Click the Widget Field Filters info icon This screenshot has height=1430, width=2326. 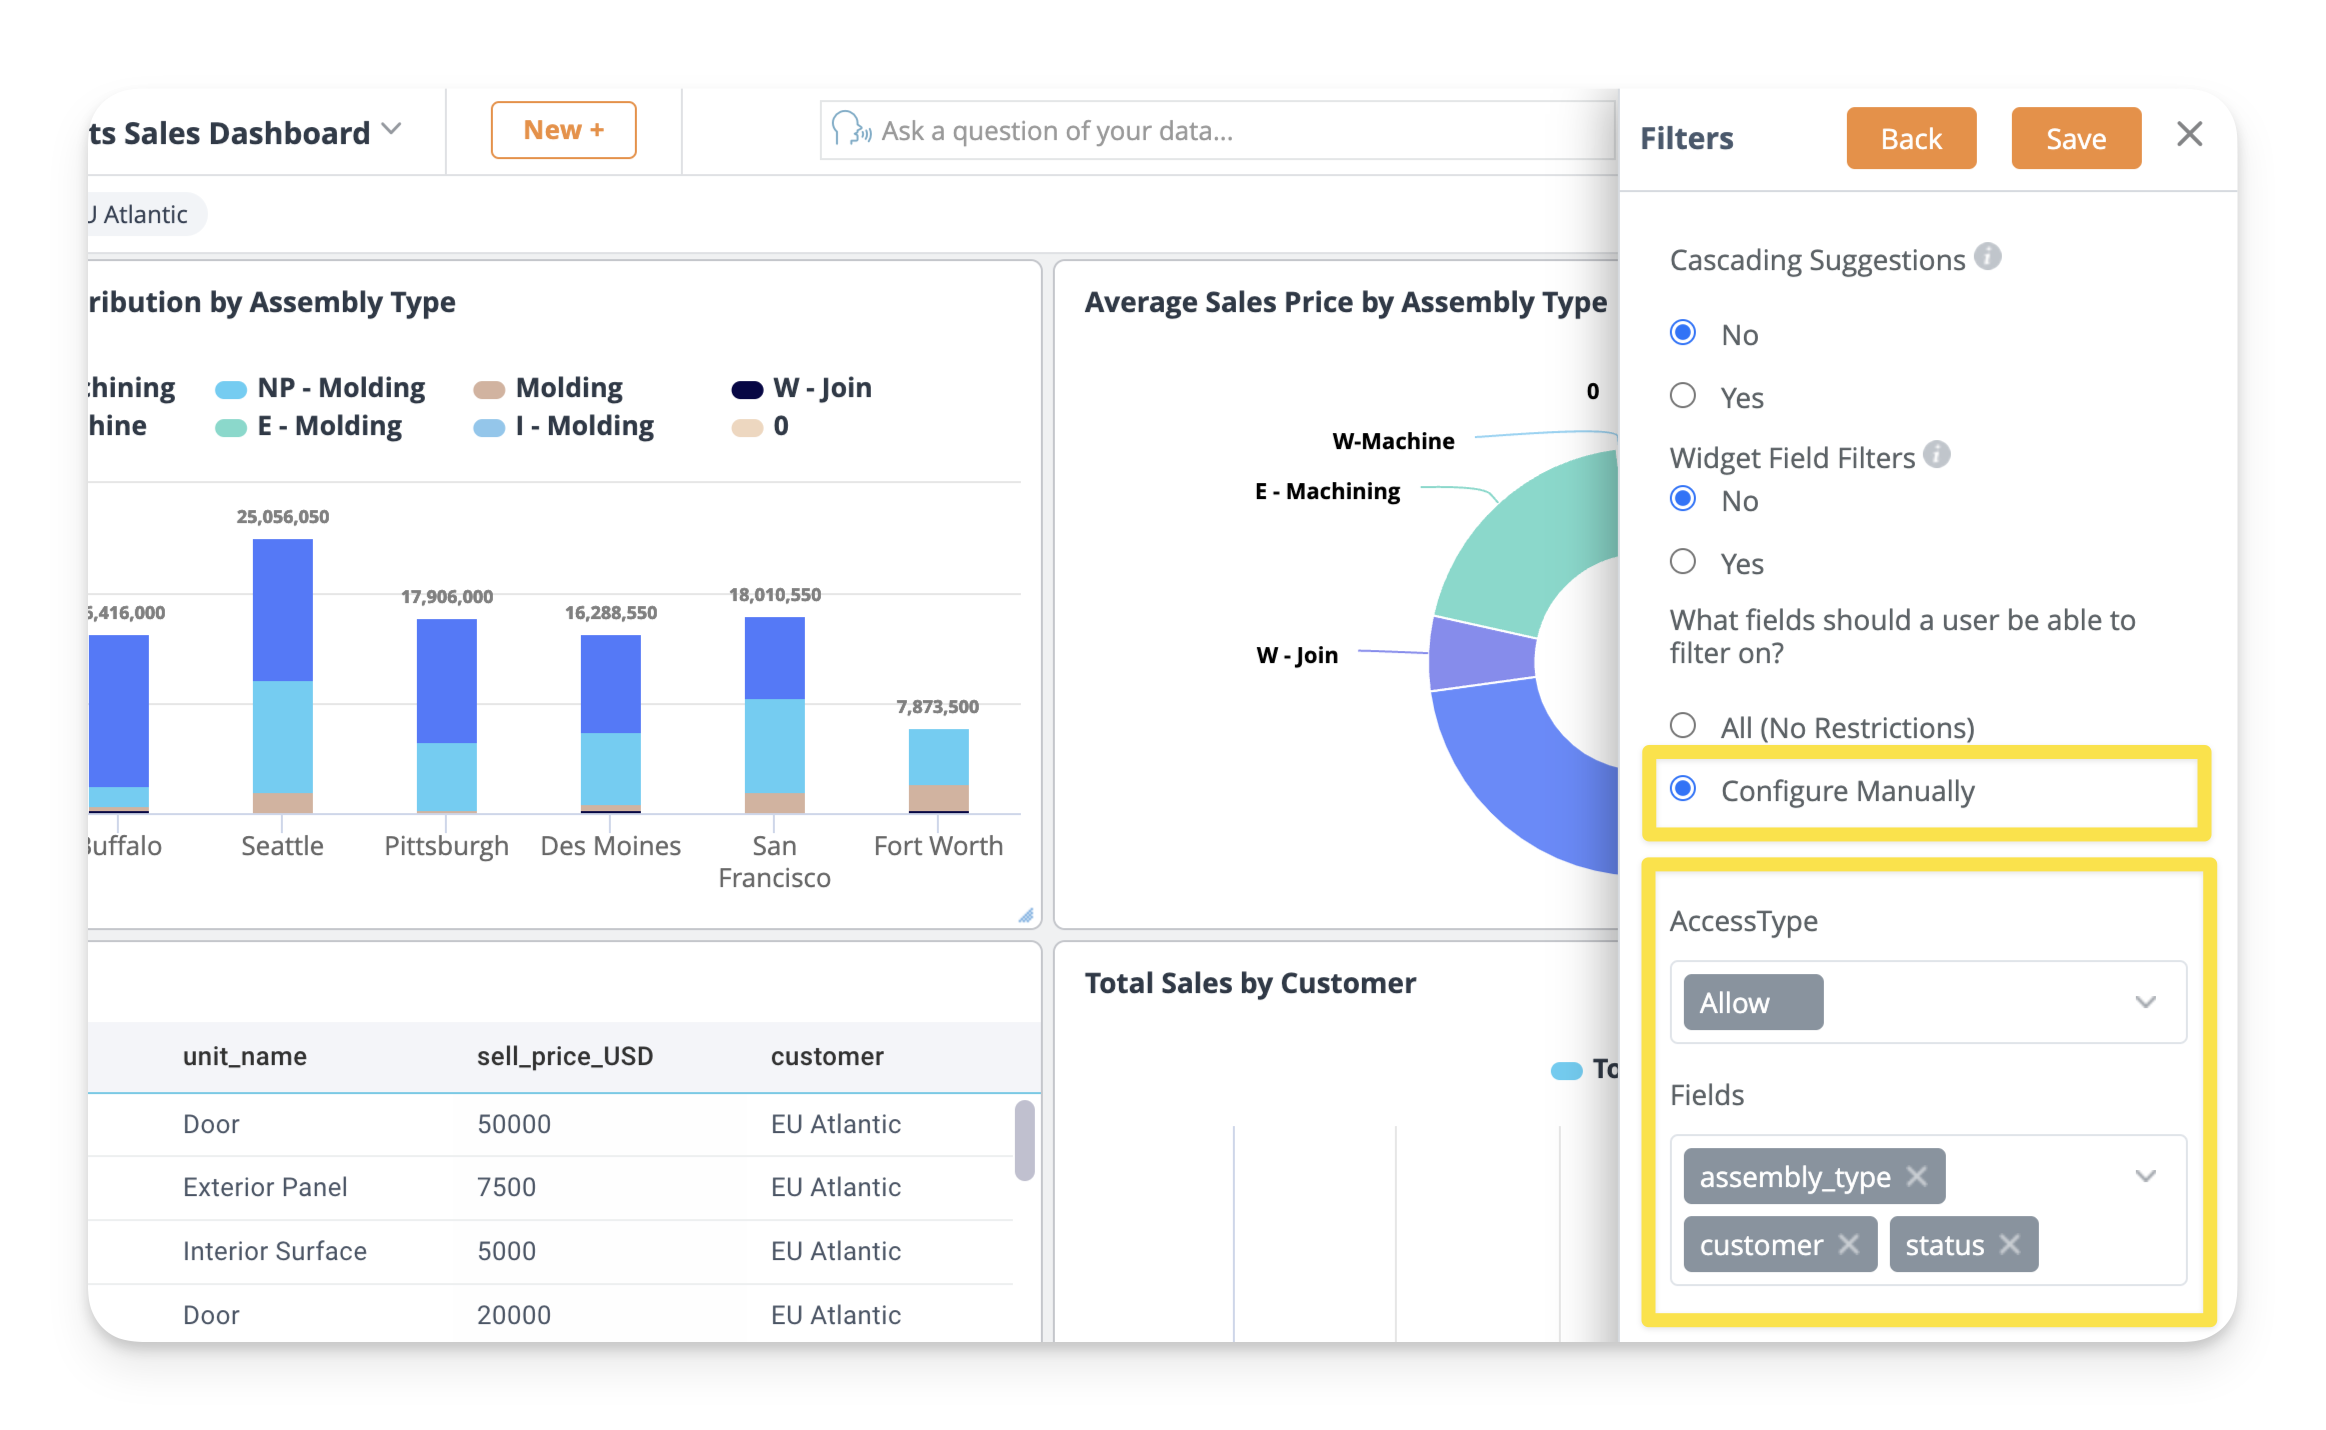1937,455
